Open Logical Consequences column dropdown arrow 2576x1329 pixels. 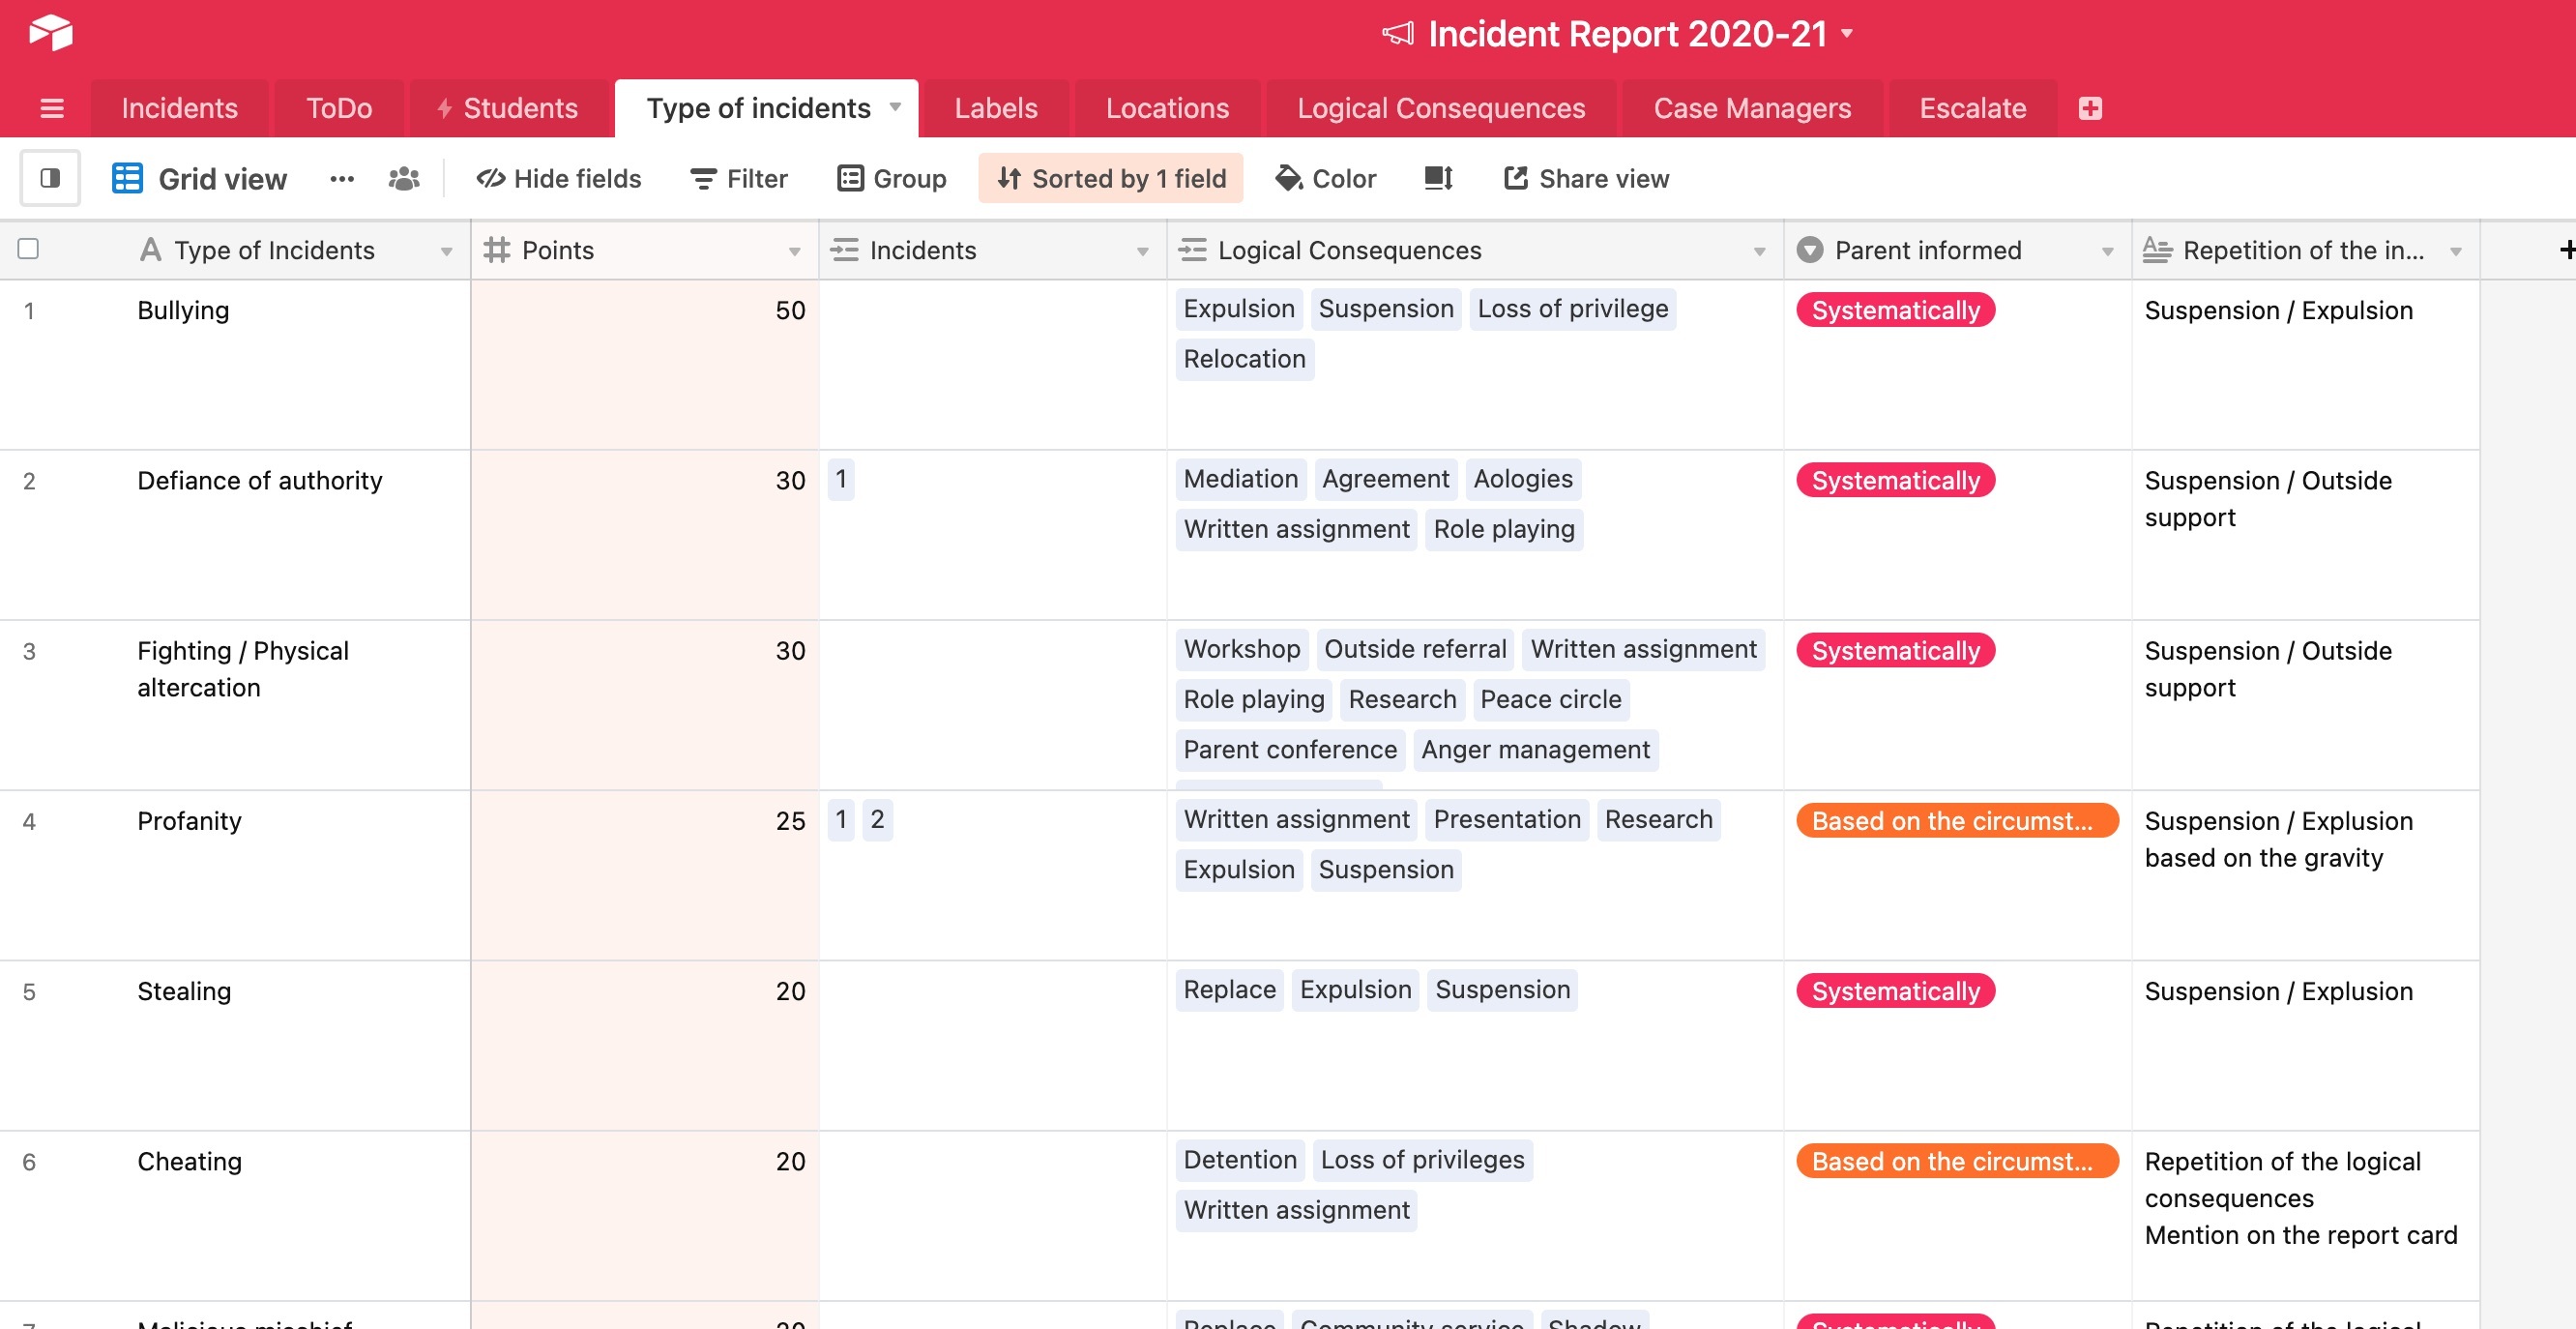(1760, 252)
